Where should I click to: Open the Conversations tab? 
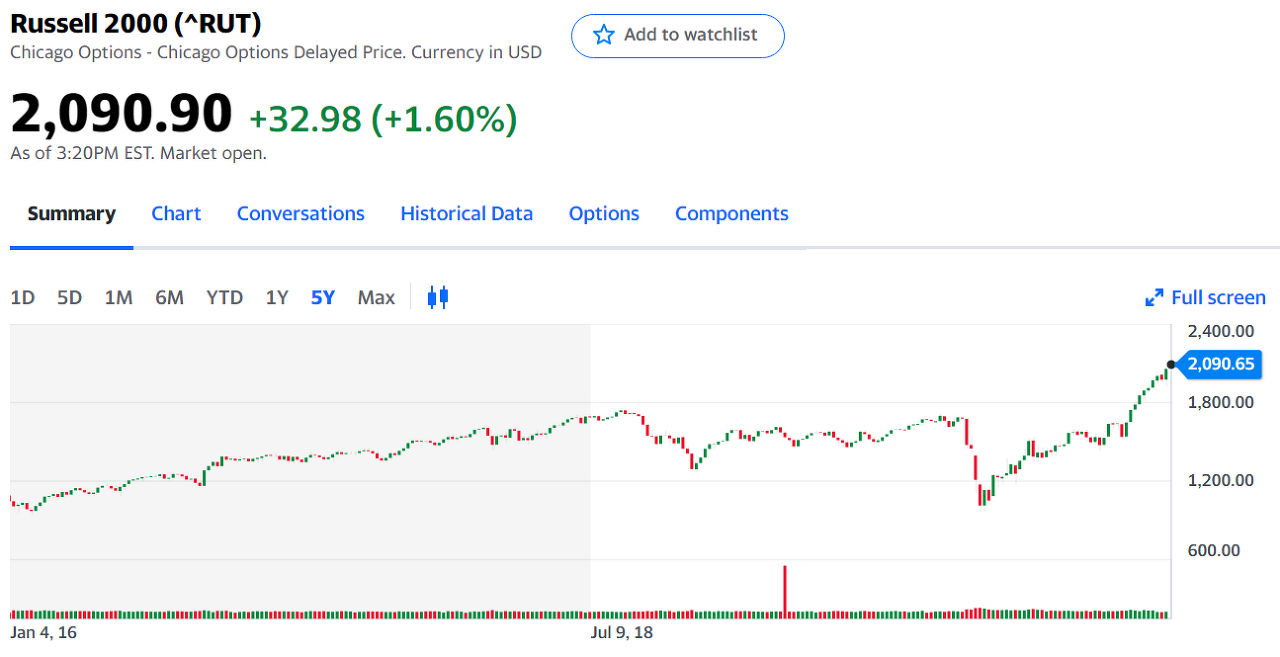coord(301,214)
